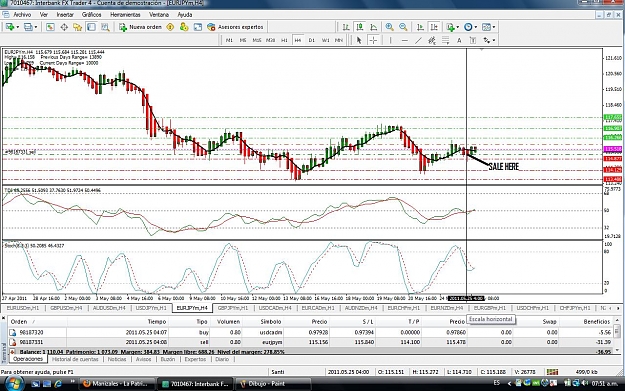The width and height of the screenshot is (625, 391).
Task: Switch to H1 timeframe
Action: tap(284, 40)
